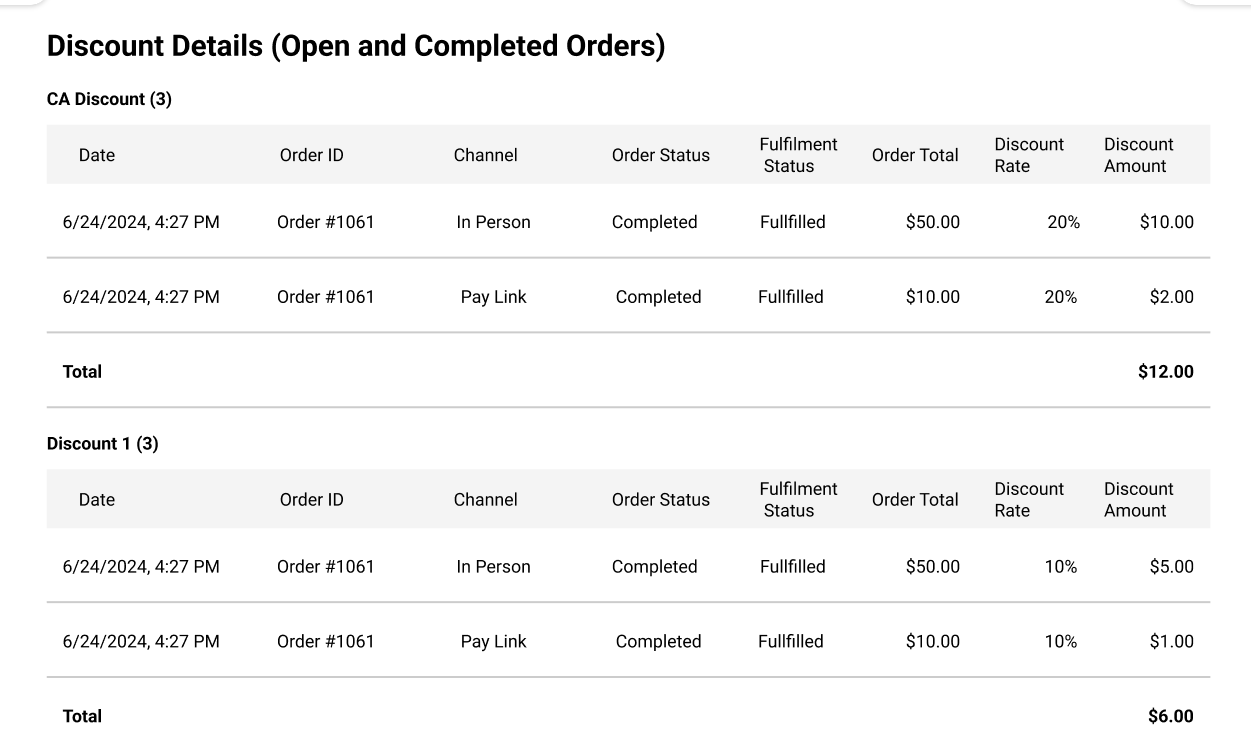Click Discount Rate header in CA Discount table
Viewport: 1251px width, 741px height.
1028,155
